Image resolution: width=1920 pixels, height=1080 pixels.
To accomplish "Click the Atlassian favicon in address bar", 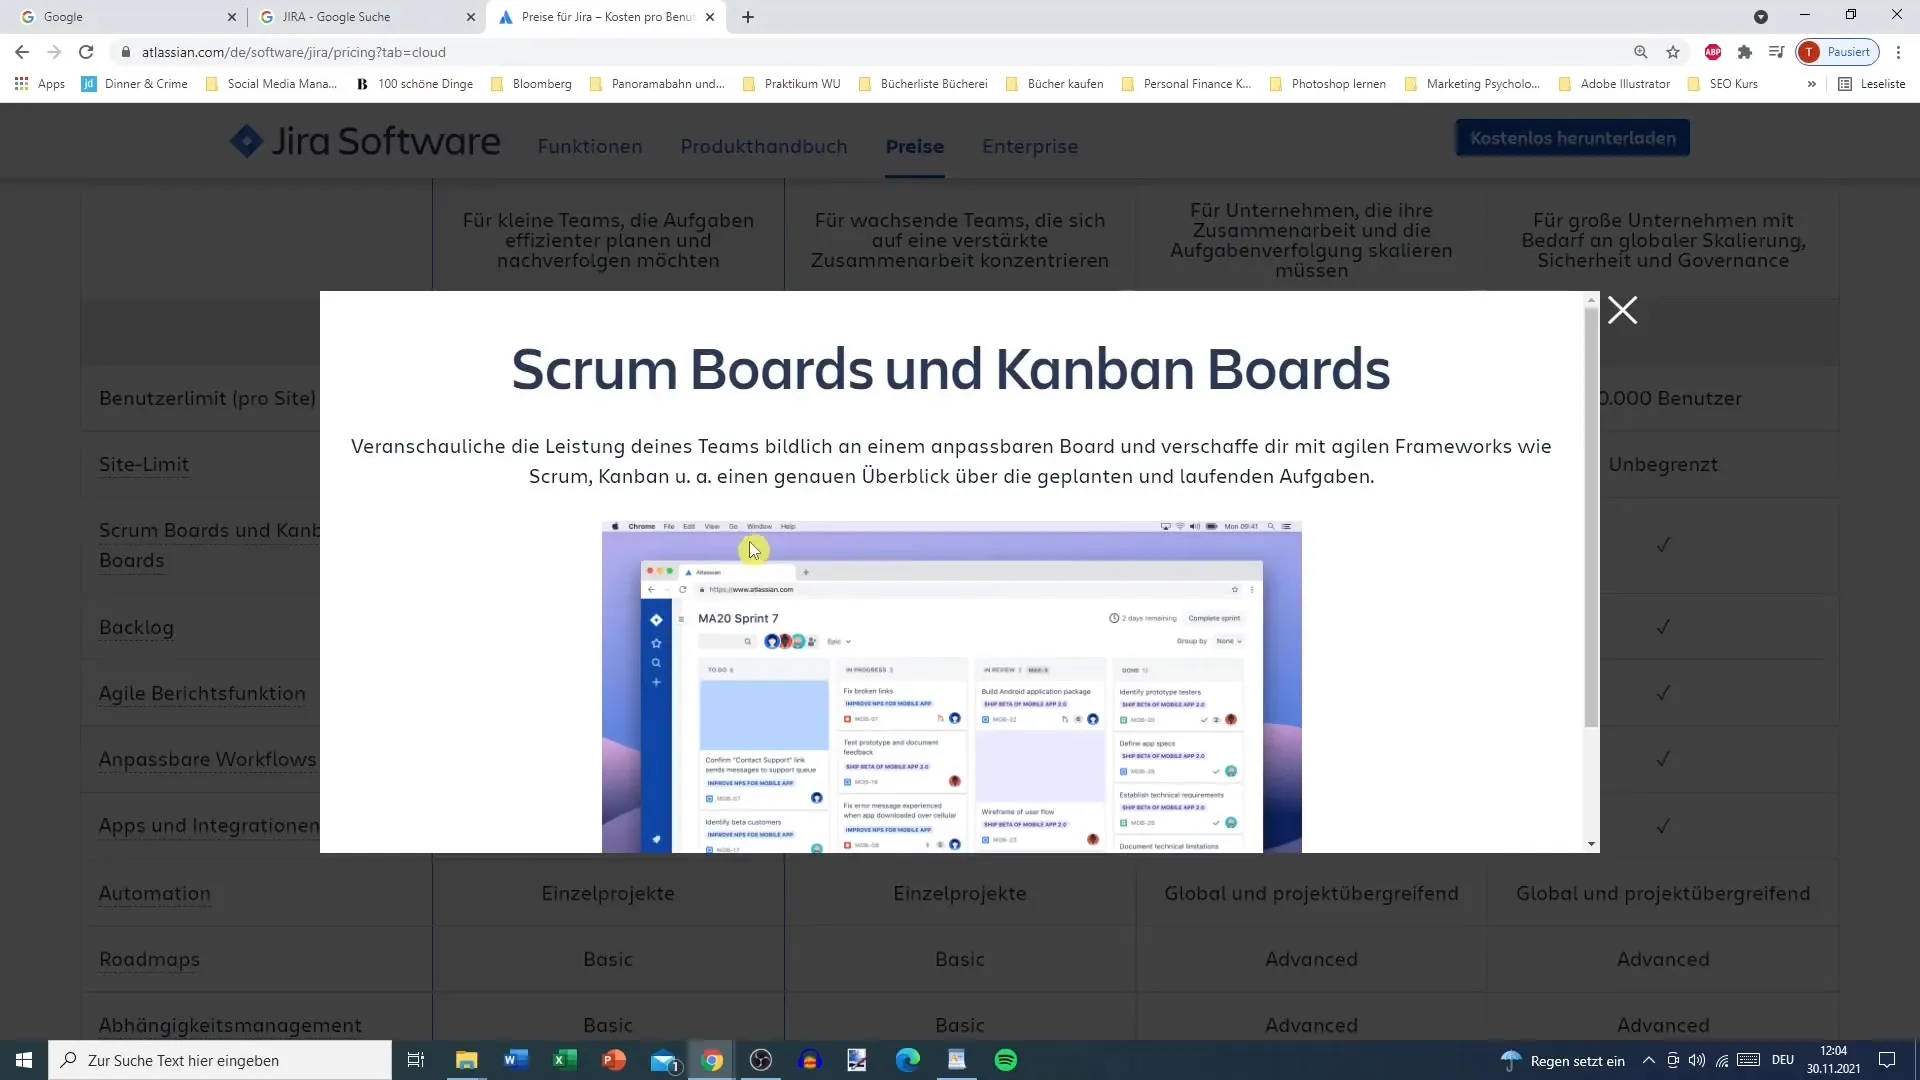I will coord(506,16).
